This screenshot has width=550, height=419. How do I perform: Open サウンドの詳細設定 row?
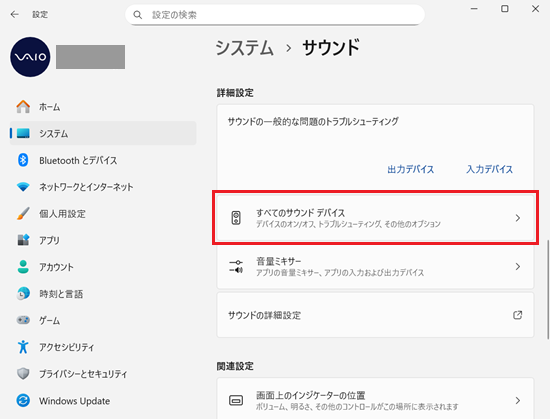click(x=375, y=315)
